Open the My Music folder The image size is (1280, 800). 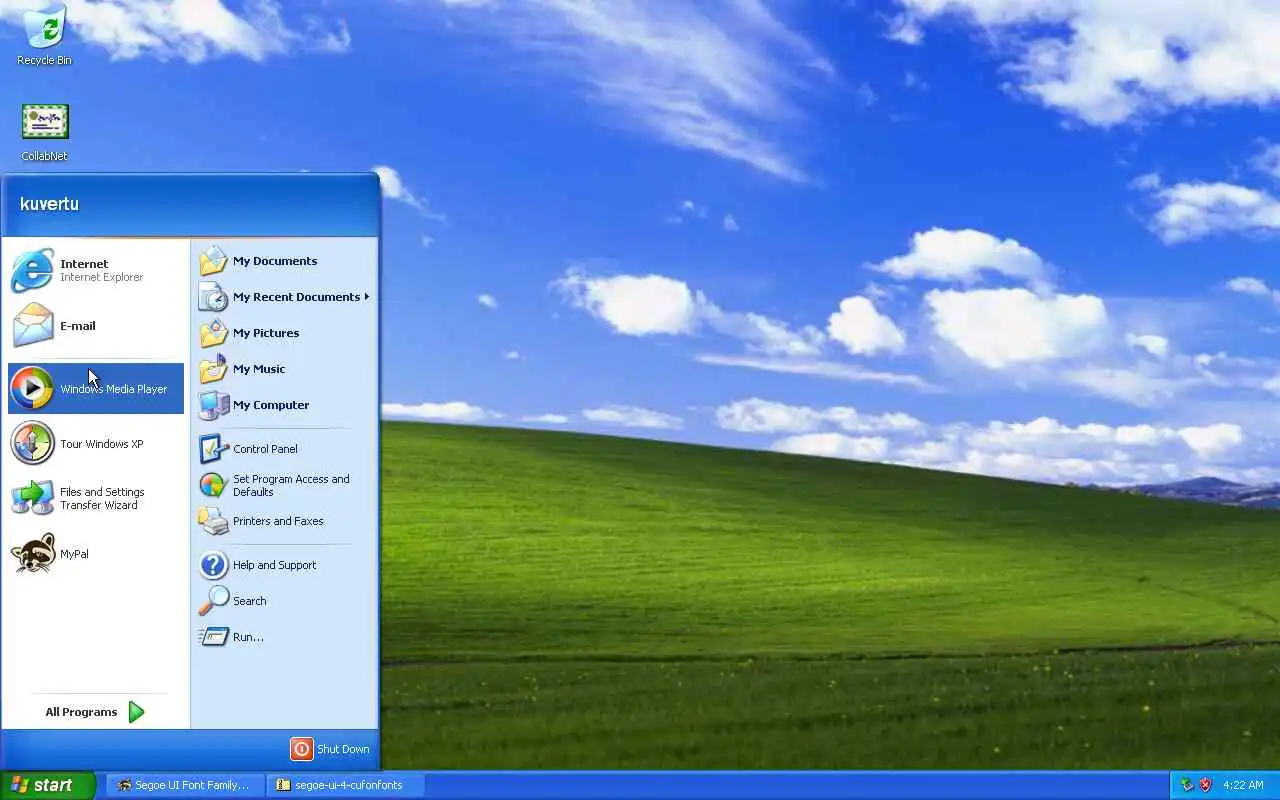click(x=284, y=369)
